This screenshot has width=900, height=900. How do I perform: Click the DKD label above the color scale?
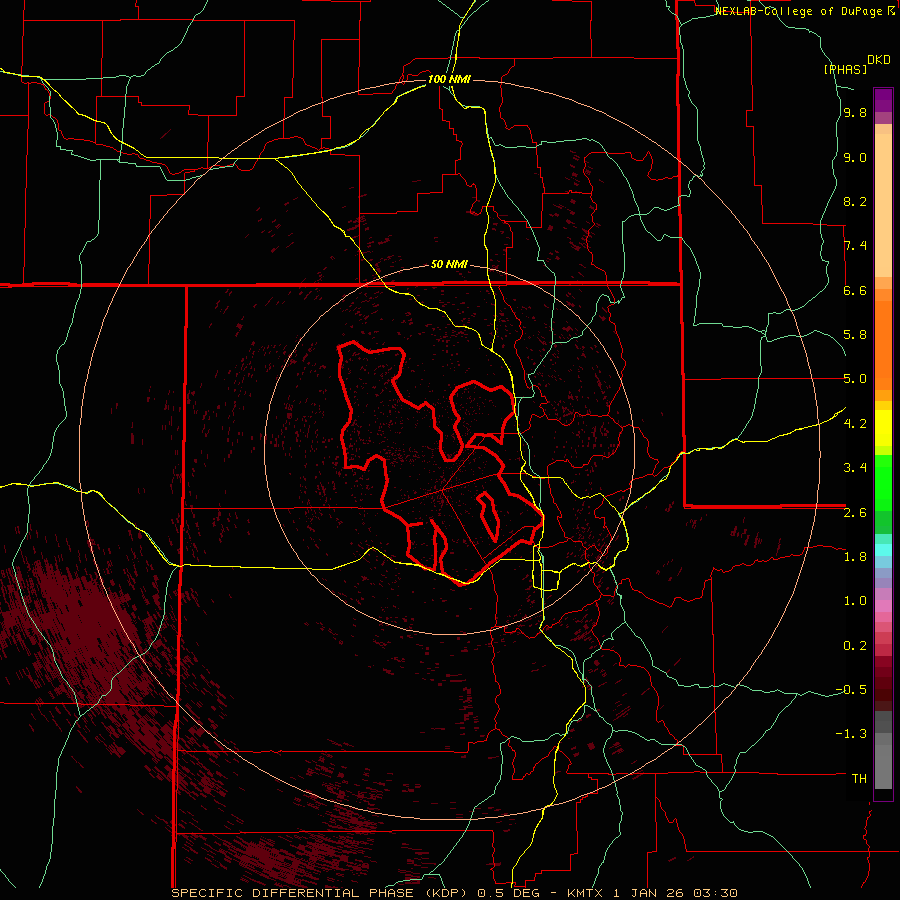[x=879, y=60]
